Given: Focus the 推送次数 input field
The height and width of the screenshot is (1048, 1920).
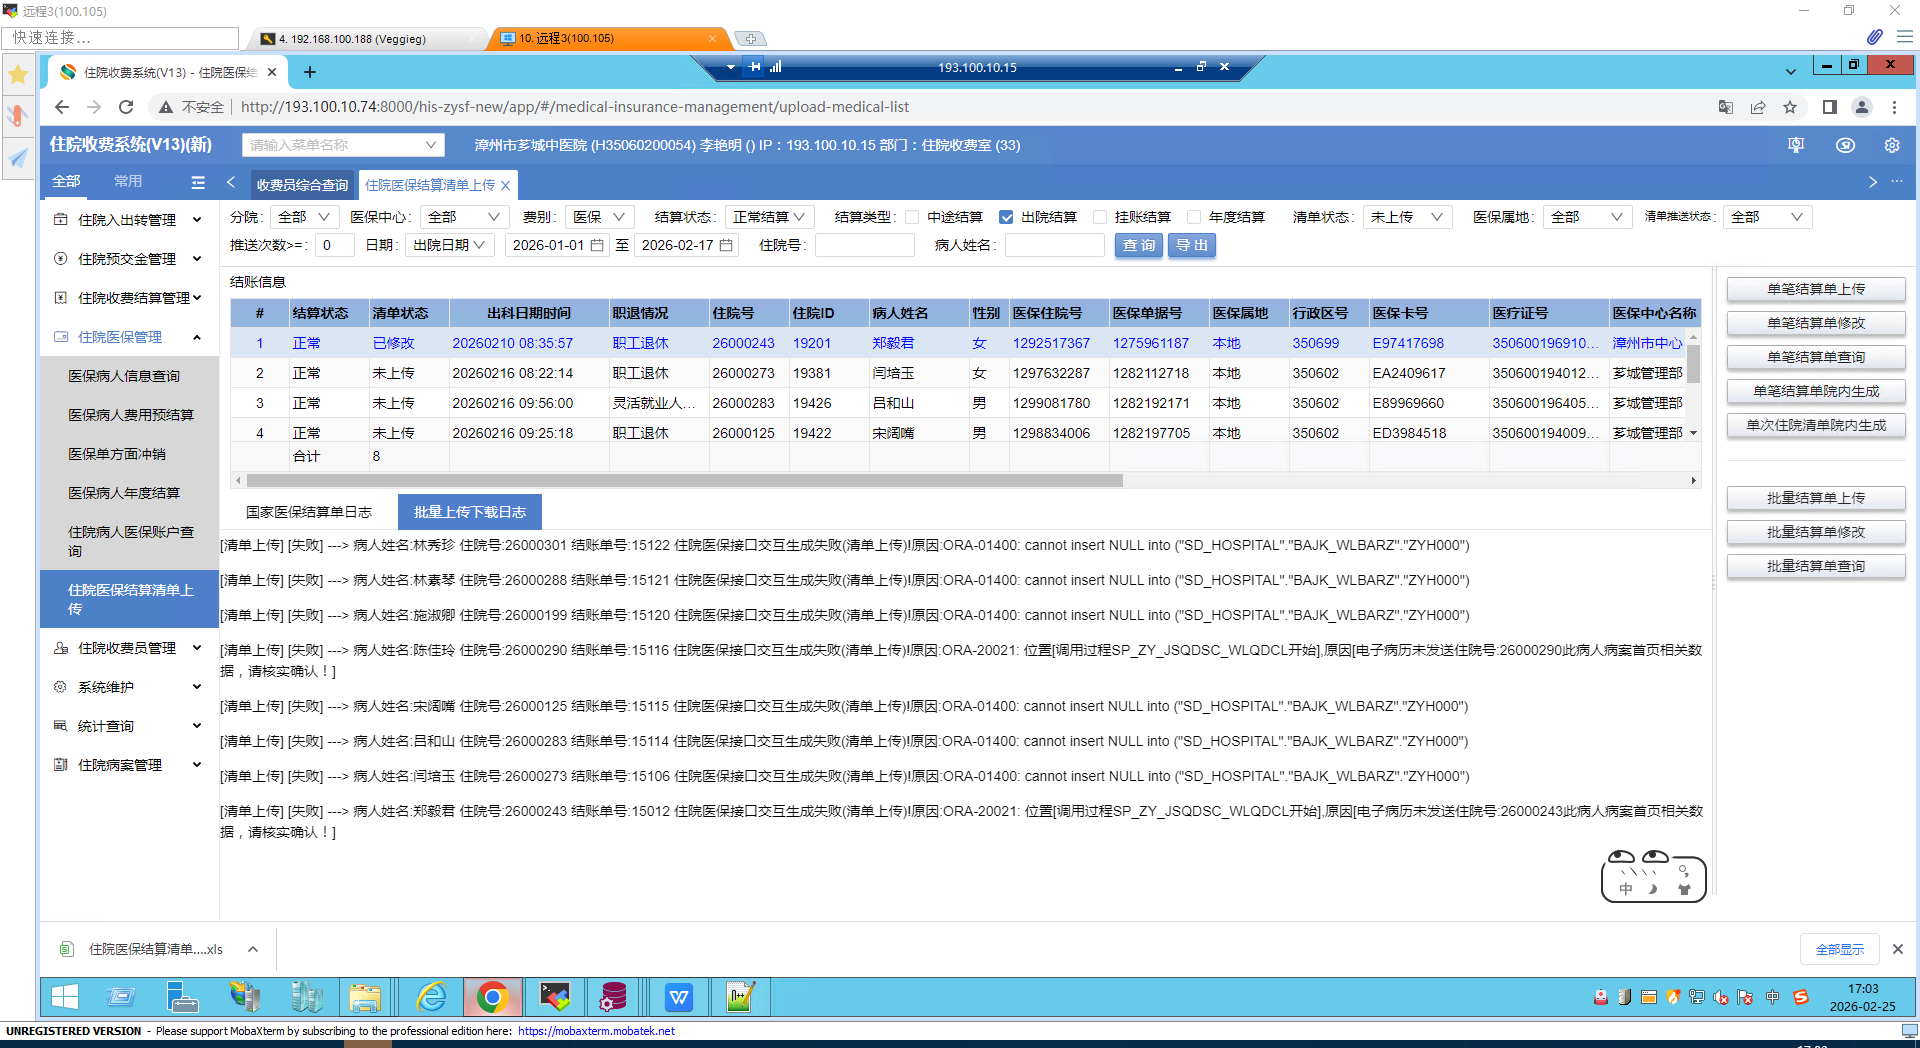Looking at the screenshot, I should click(335, 245).
